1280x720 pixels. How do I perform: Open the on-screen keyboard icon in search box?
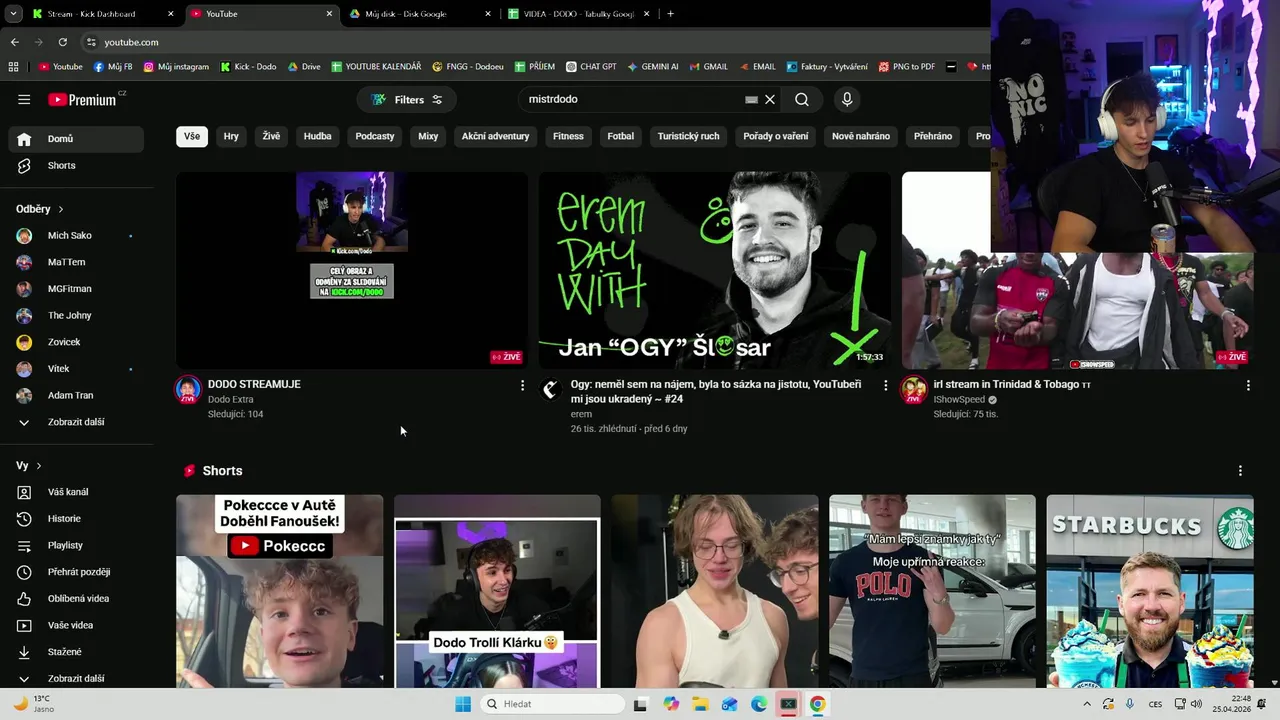pos(751,99)
